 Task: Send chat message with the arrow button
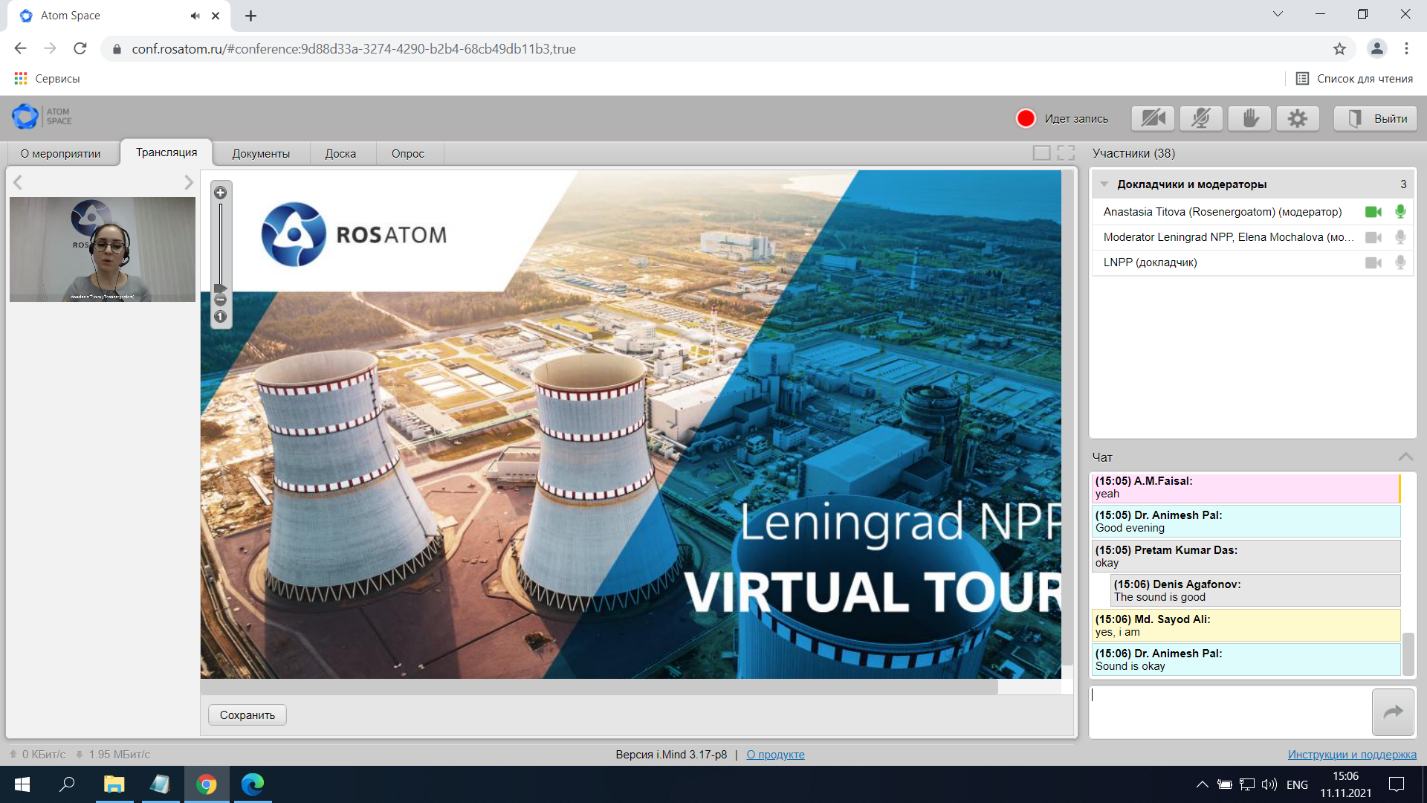1393,712
